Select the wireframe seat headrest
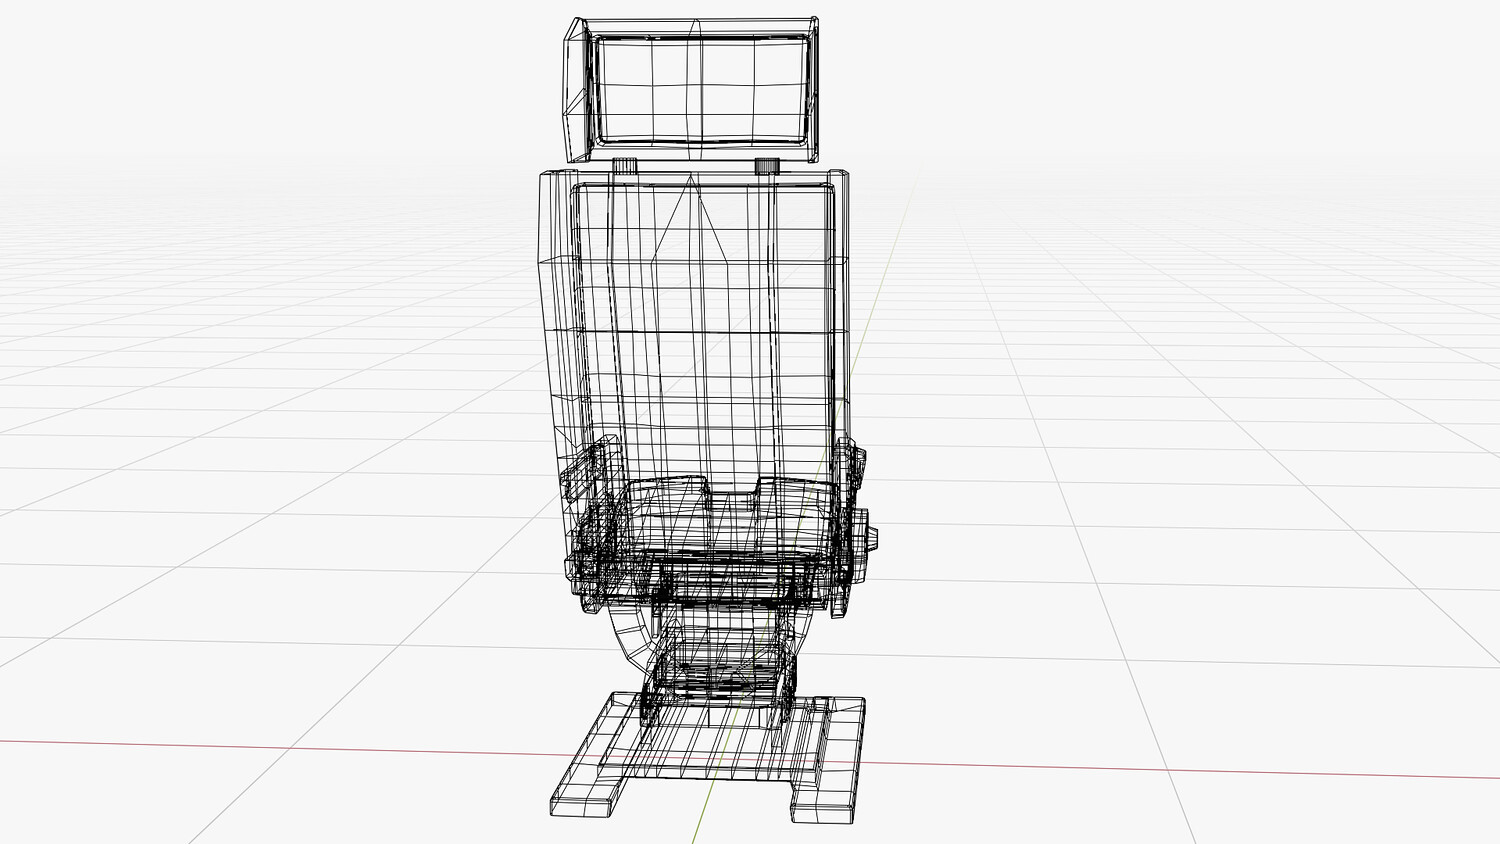Viewport: 1500px width, 844px height. point(691,89)
